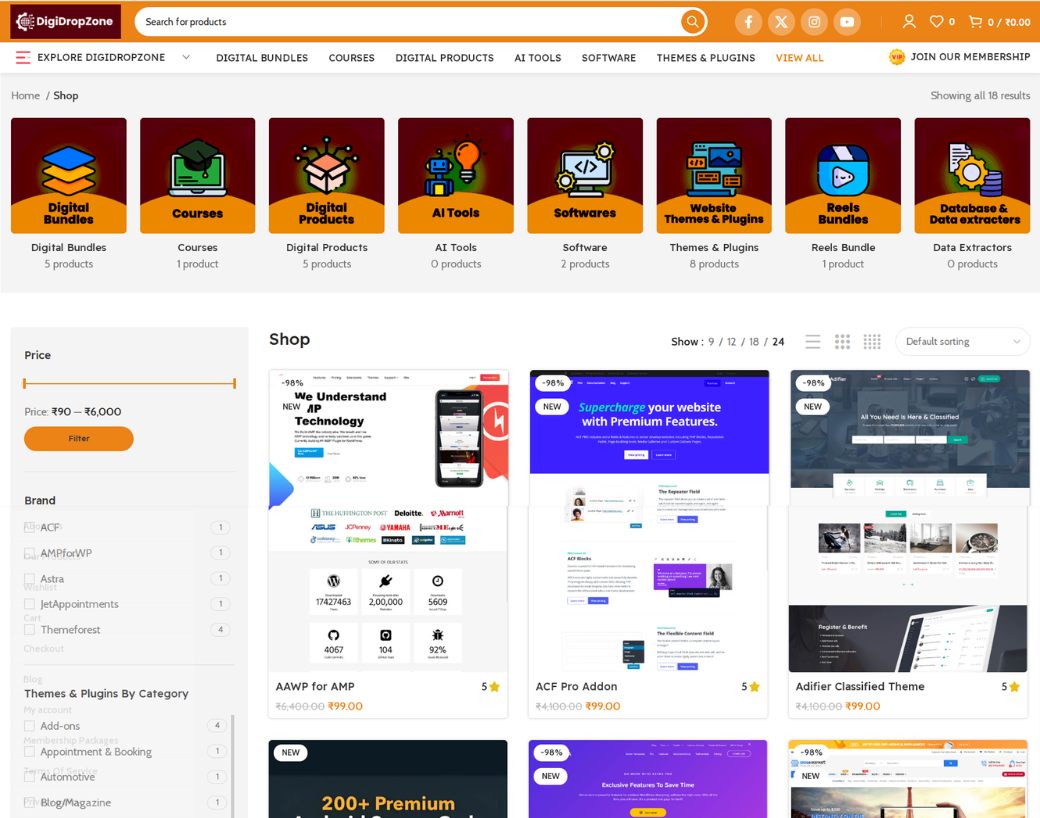Open the View All menu item
The image size is (1040, 818).
[800, 58]
